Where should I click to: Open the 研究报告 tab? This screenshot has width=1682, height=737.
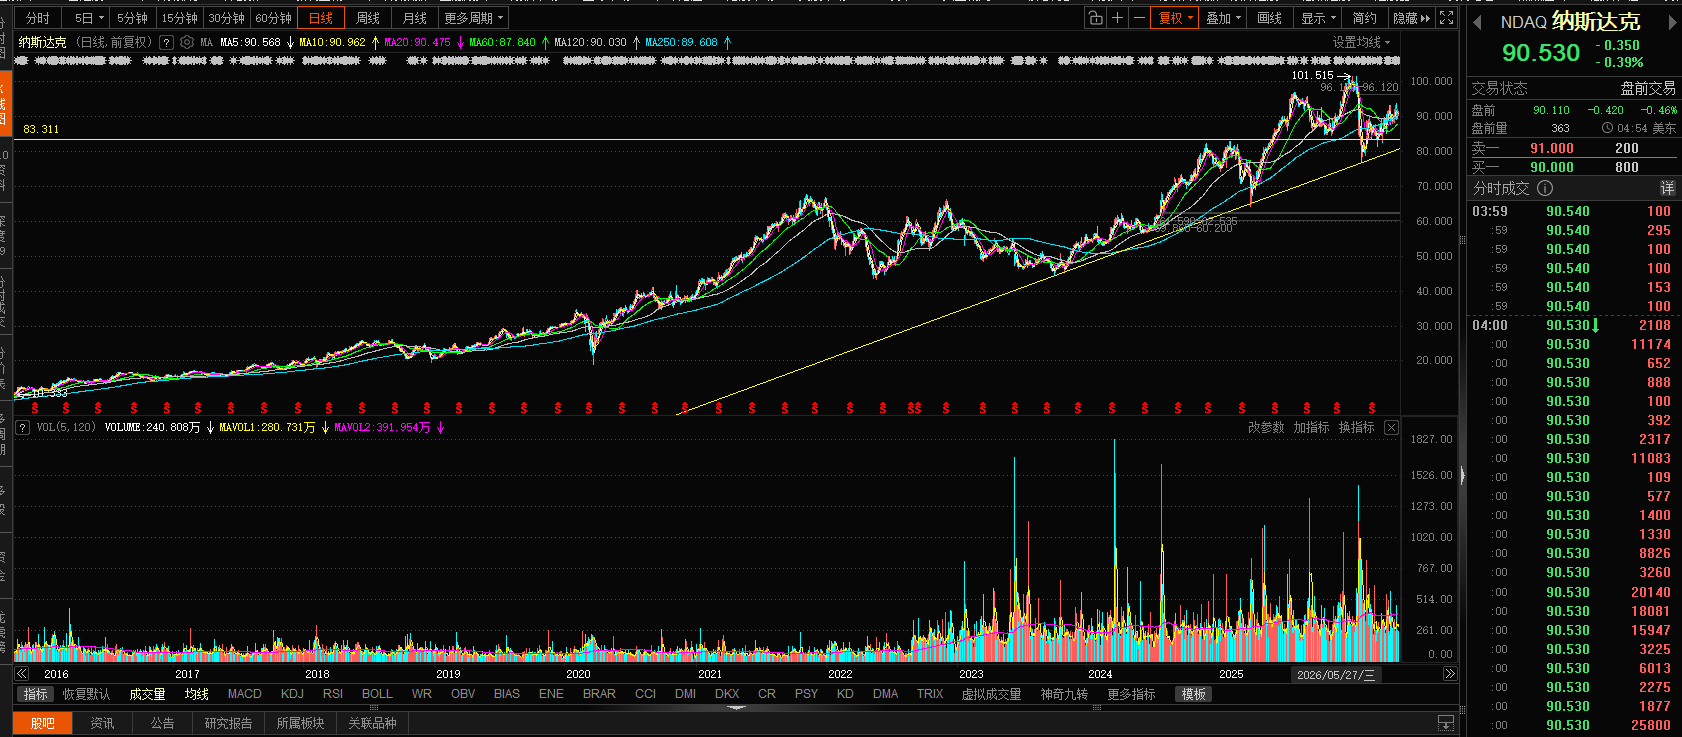[x=229, y=723]
